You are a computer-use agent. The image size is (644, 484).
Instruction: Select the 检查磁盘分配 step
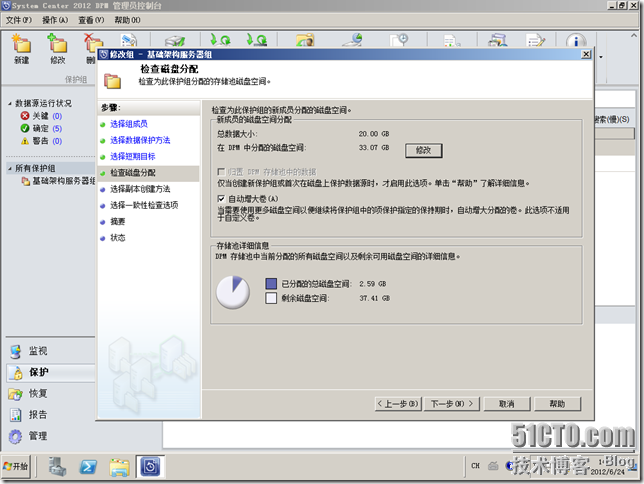pos(133,173)
